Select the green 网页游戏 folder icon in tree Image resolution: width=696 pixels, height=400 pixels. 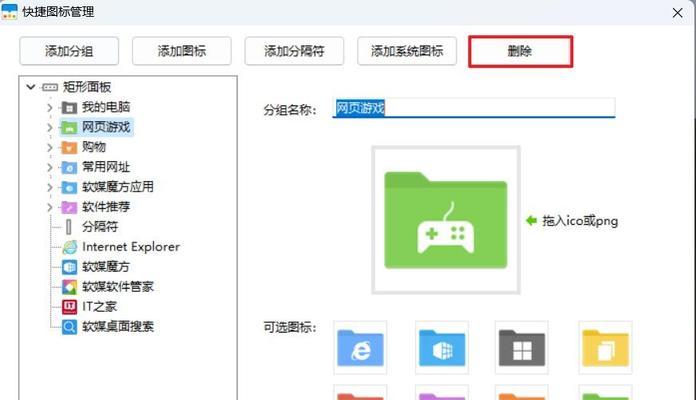69,127
